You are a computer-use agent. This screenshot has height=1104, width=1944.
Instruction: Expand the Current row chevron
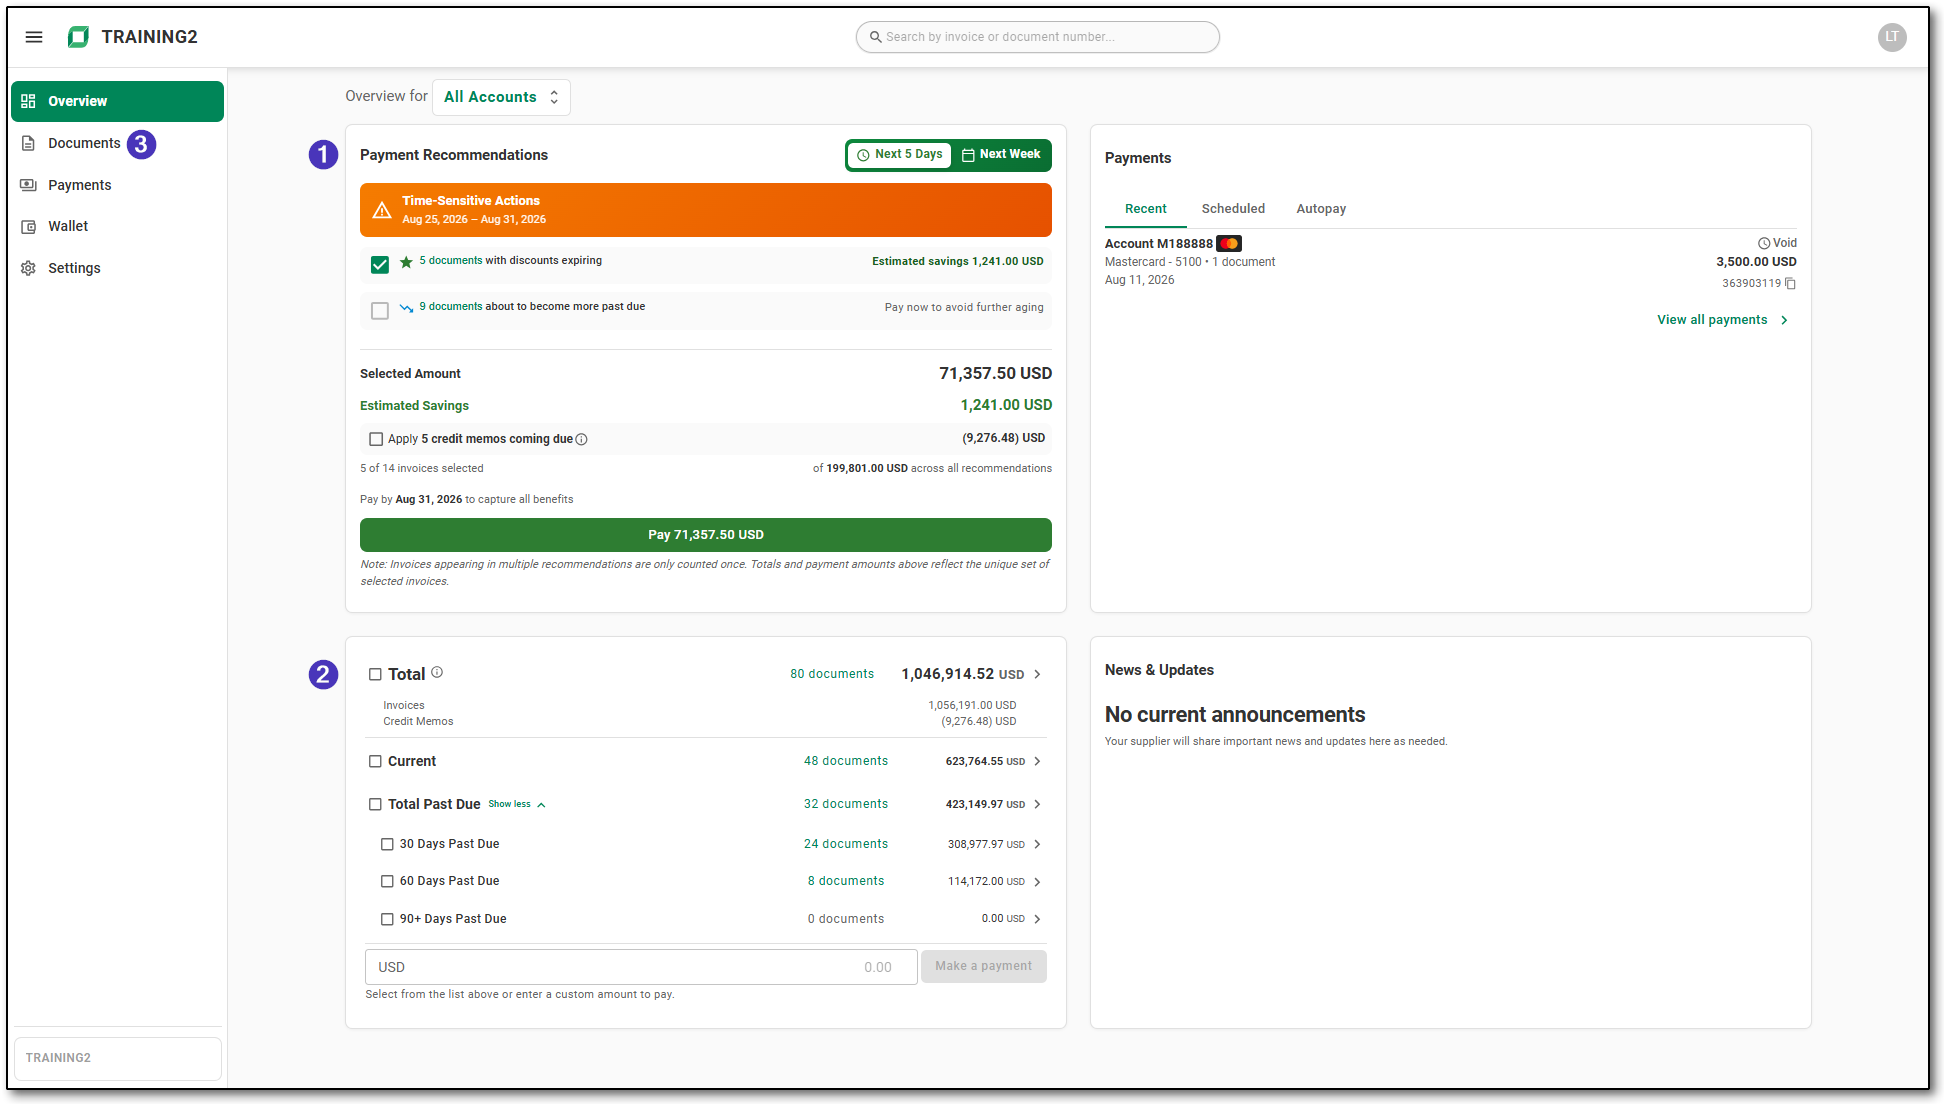pos(1037,761)
